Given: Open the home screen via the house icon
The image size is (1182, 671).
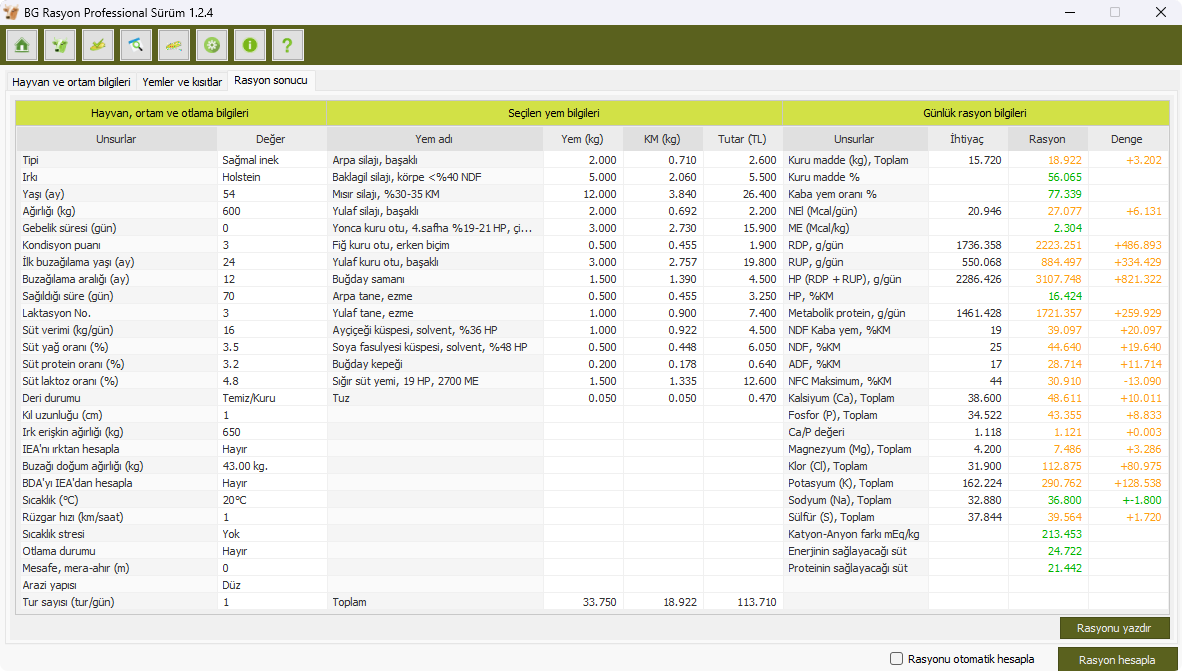Looking at the screenshot, I should tap(22, 45).
